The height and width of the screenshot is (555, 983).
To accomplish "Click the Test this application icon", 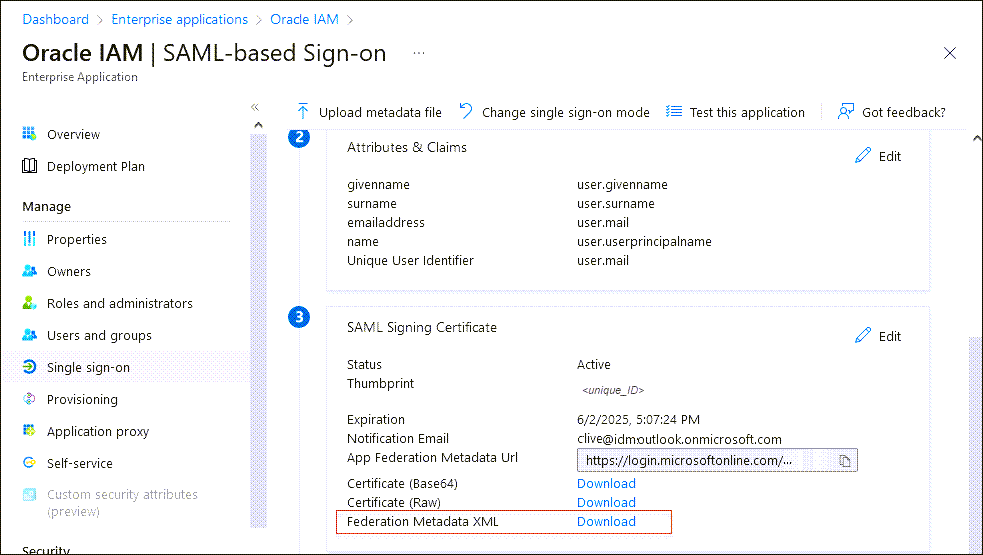I will (674, 112).
